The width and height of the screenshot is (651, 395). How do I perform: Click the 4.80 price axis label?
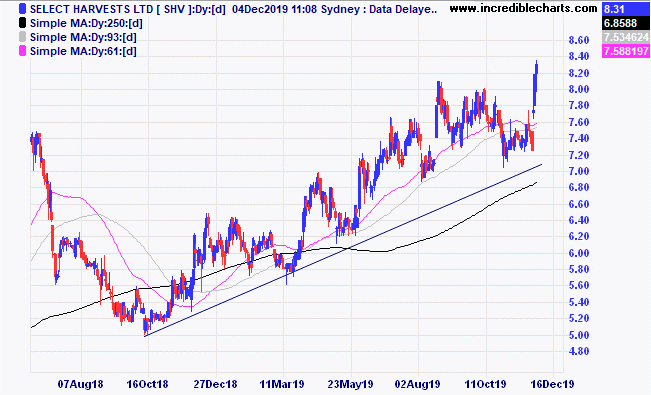point(579,351)
